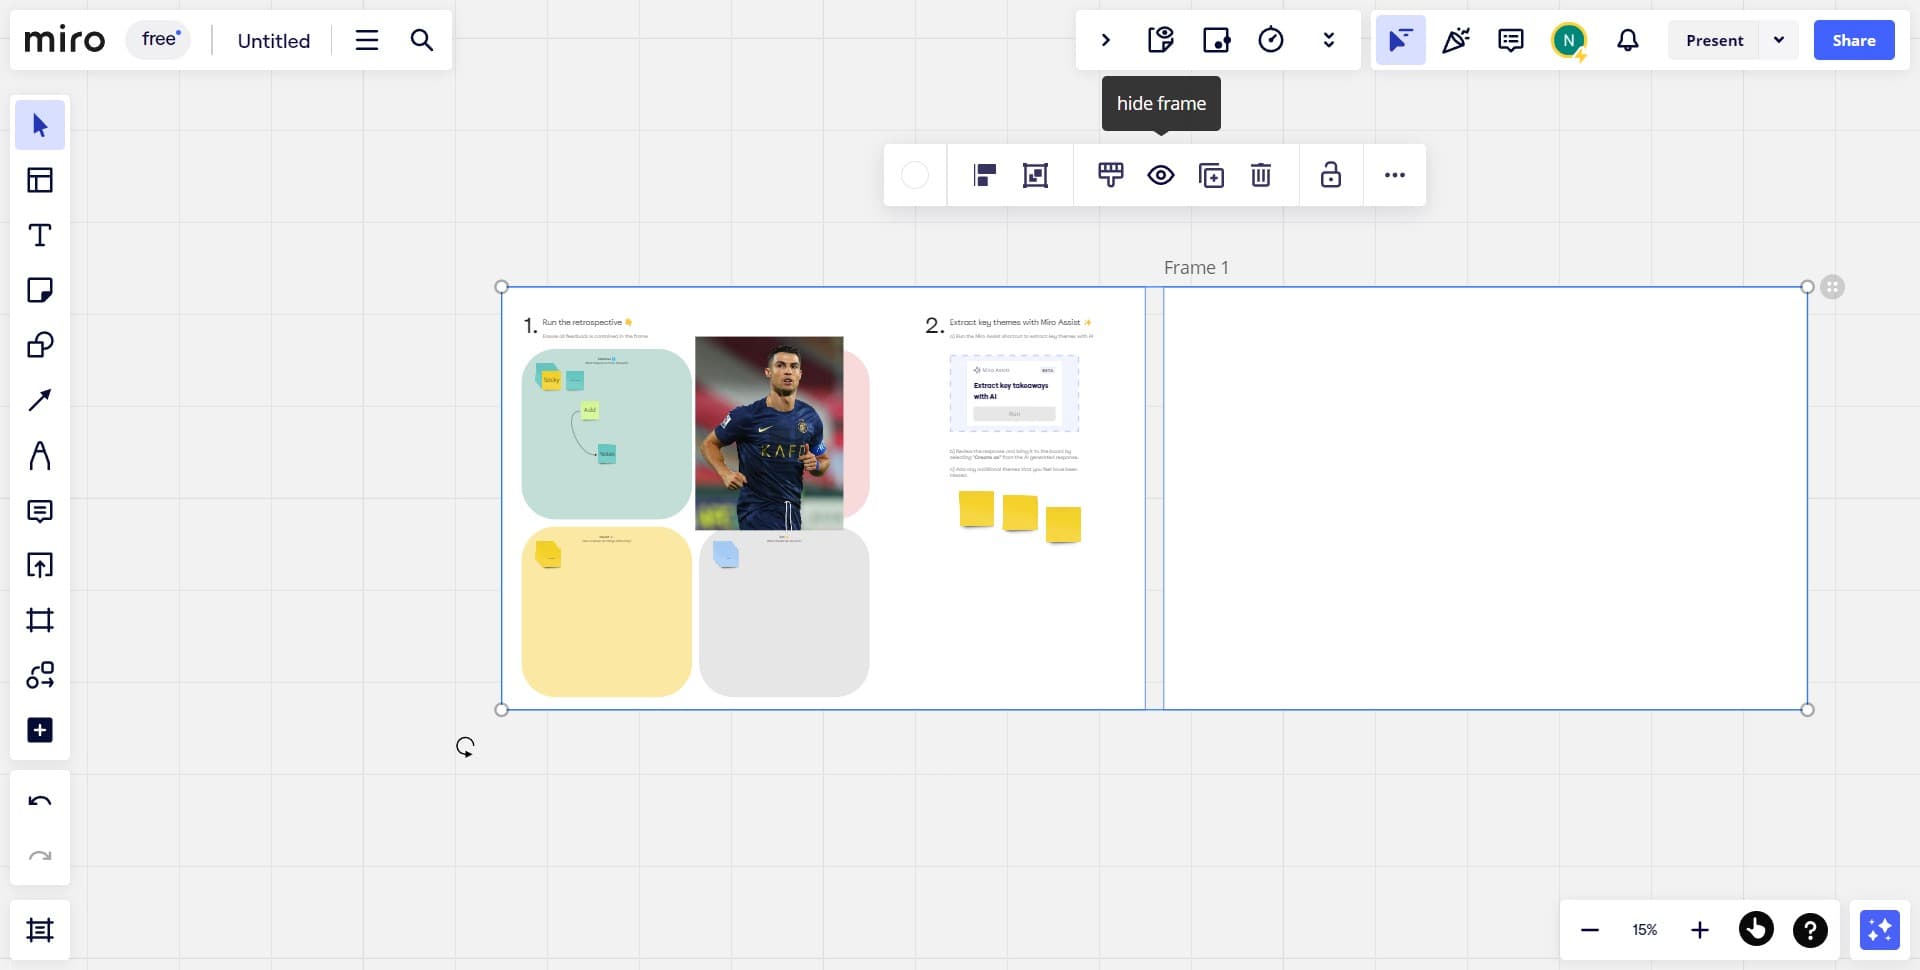Expand collapsed apps with double chevron
Screen dimensions: 1920x970
tap(1328, 40)
